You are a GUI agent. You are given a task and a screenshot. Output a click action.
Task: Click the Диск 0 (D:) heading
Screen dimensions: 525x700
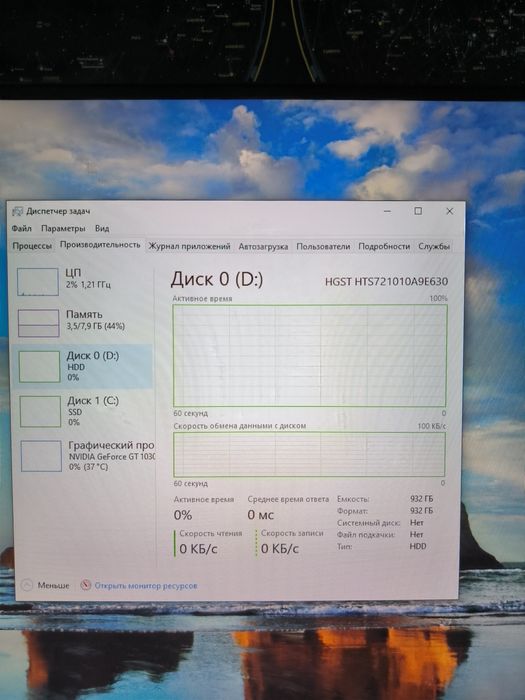click(217, 279)
